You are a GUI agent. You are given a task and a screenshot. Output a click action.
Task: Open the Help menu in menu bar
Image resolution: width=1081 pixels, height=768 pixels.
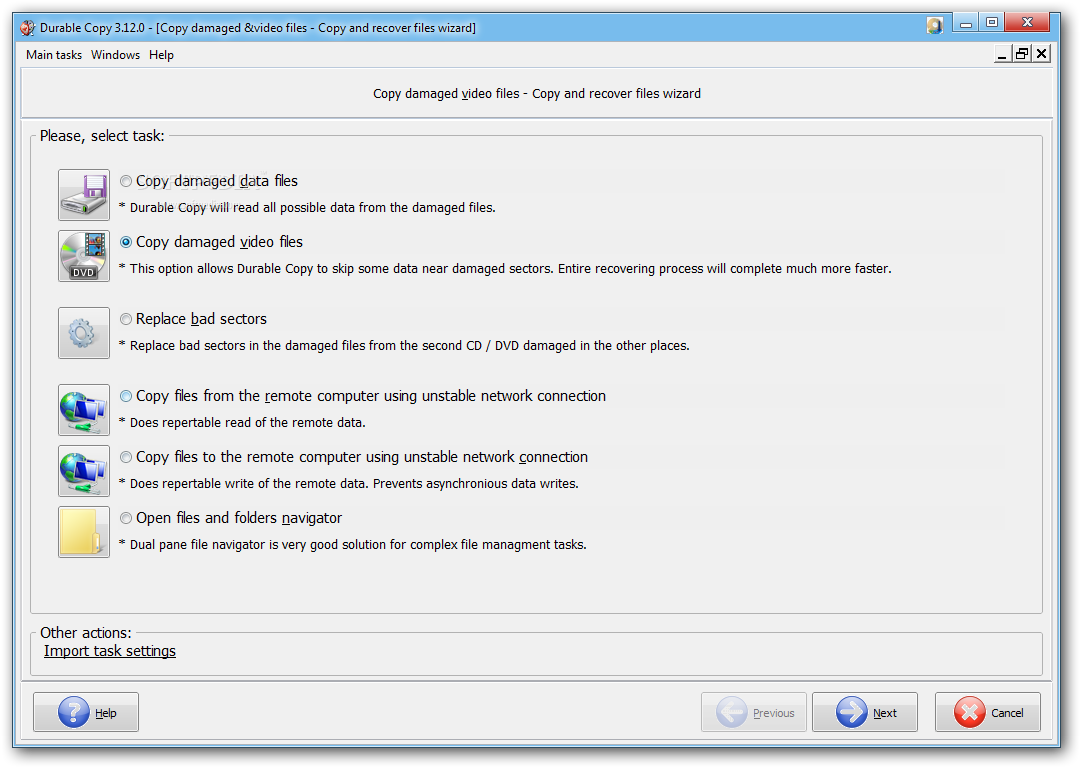(161, 54)
